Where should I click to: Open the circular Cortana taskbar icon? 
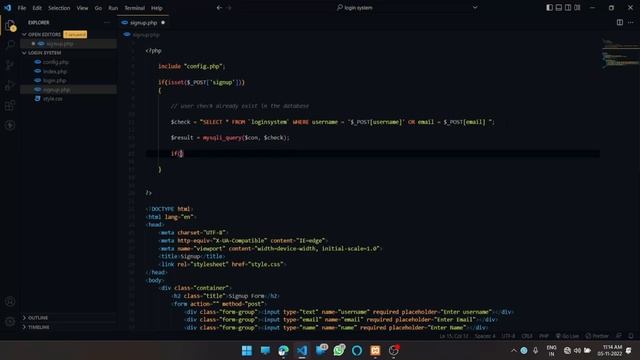357,351
